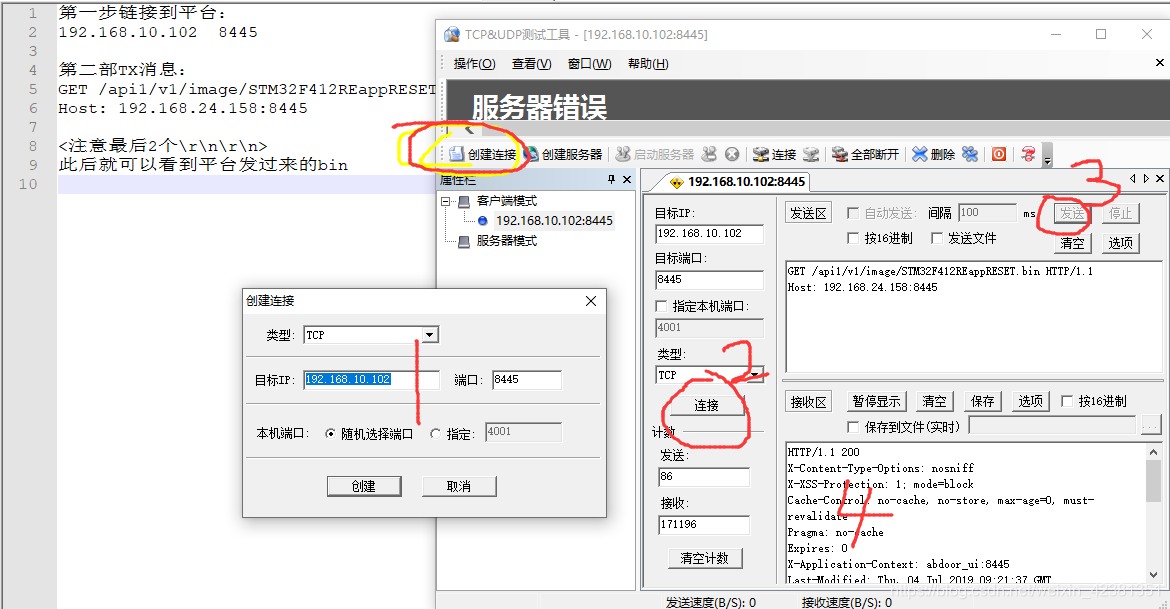
Task: Open the toolbar overflow options arrow
Action: (1047, 156)
